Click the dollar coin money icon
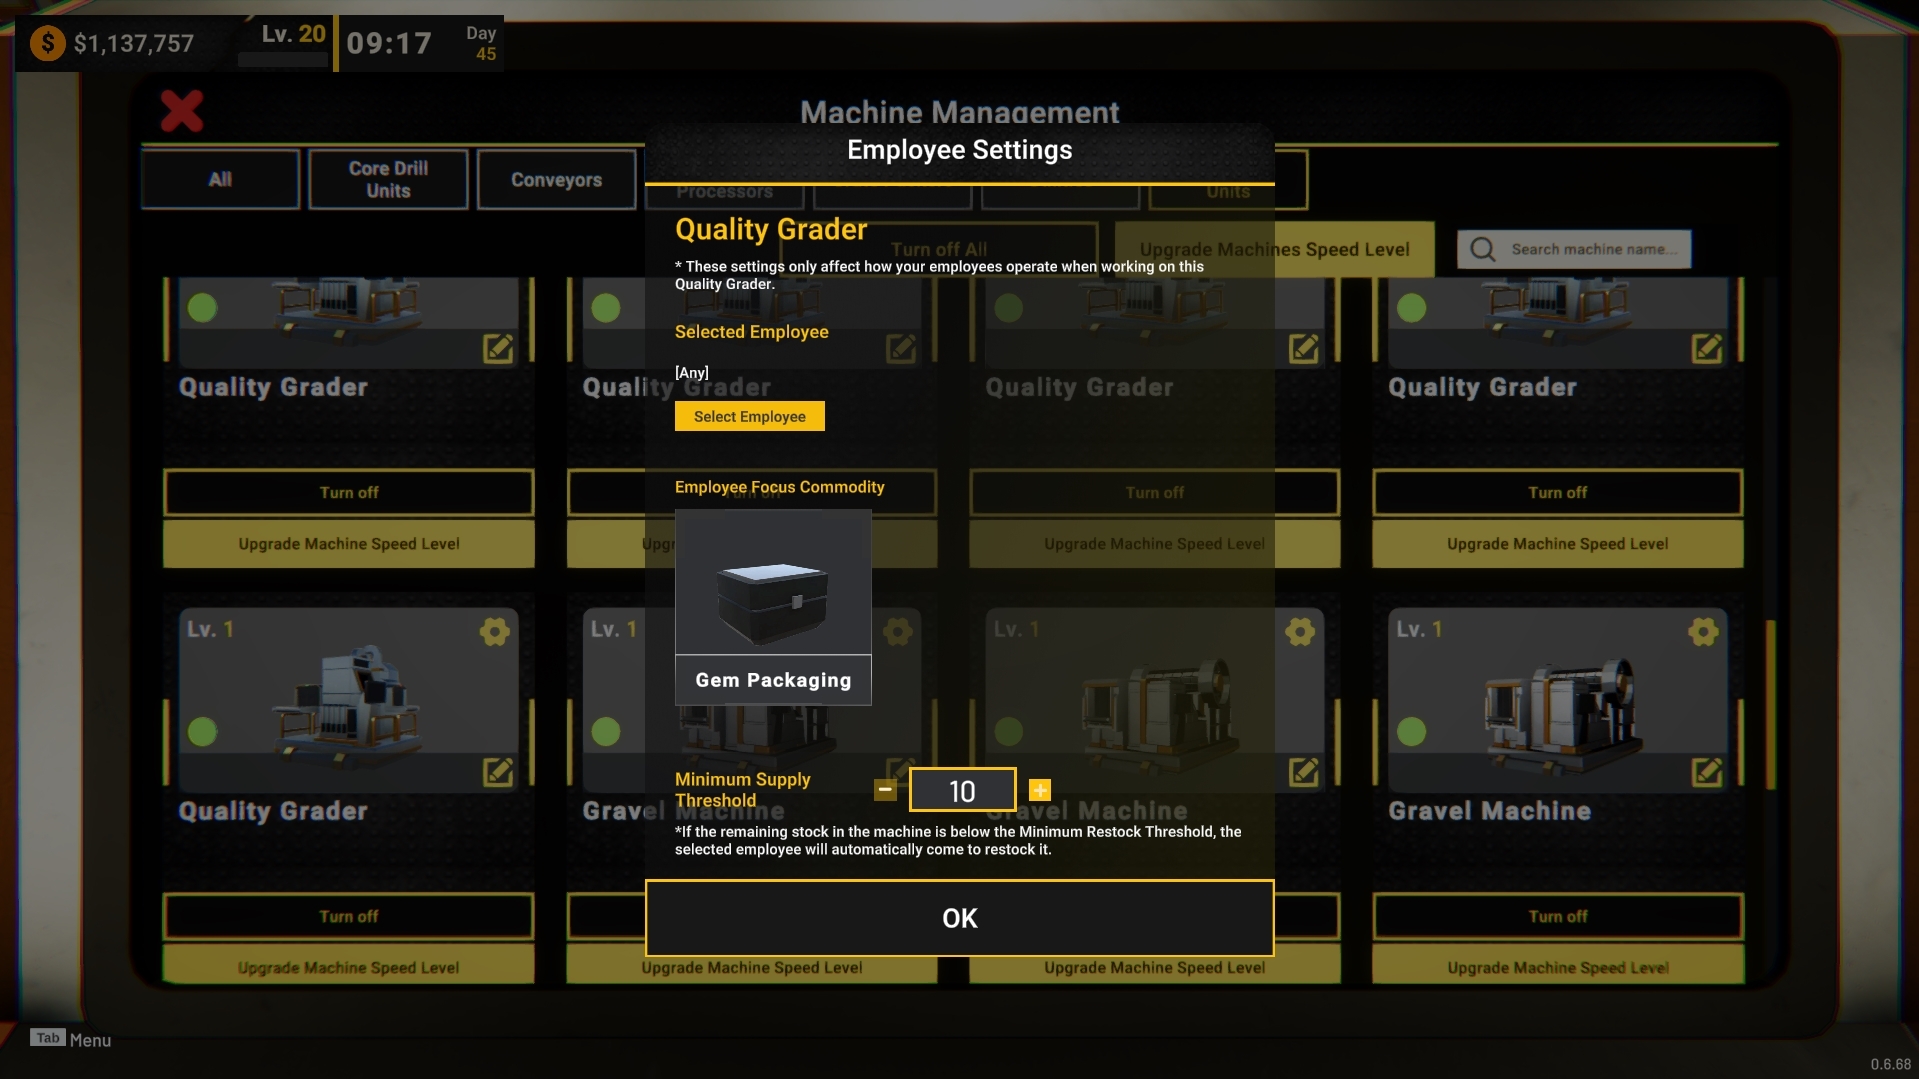This screenshot has height=1079, width=1919. [x=47, y=43]
